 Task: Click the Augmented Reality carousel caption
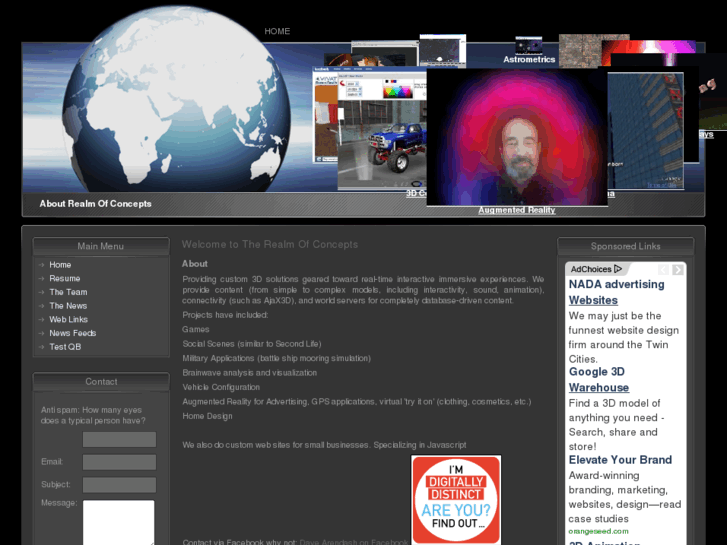517,210
